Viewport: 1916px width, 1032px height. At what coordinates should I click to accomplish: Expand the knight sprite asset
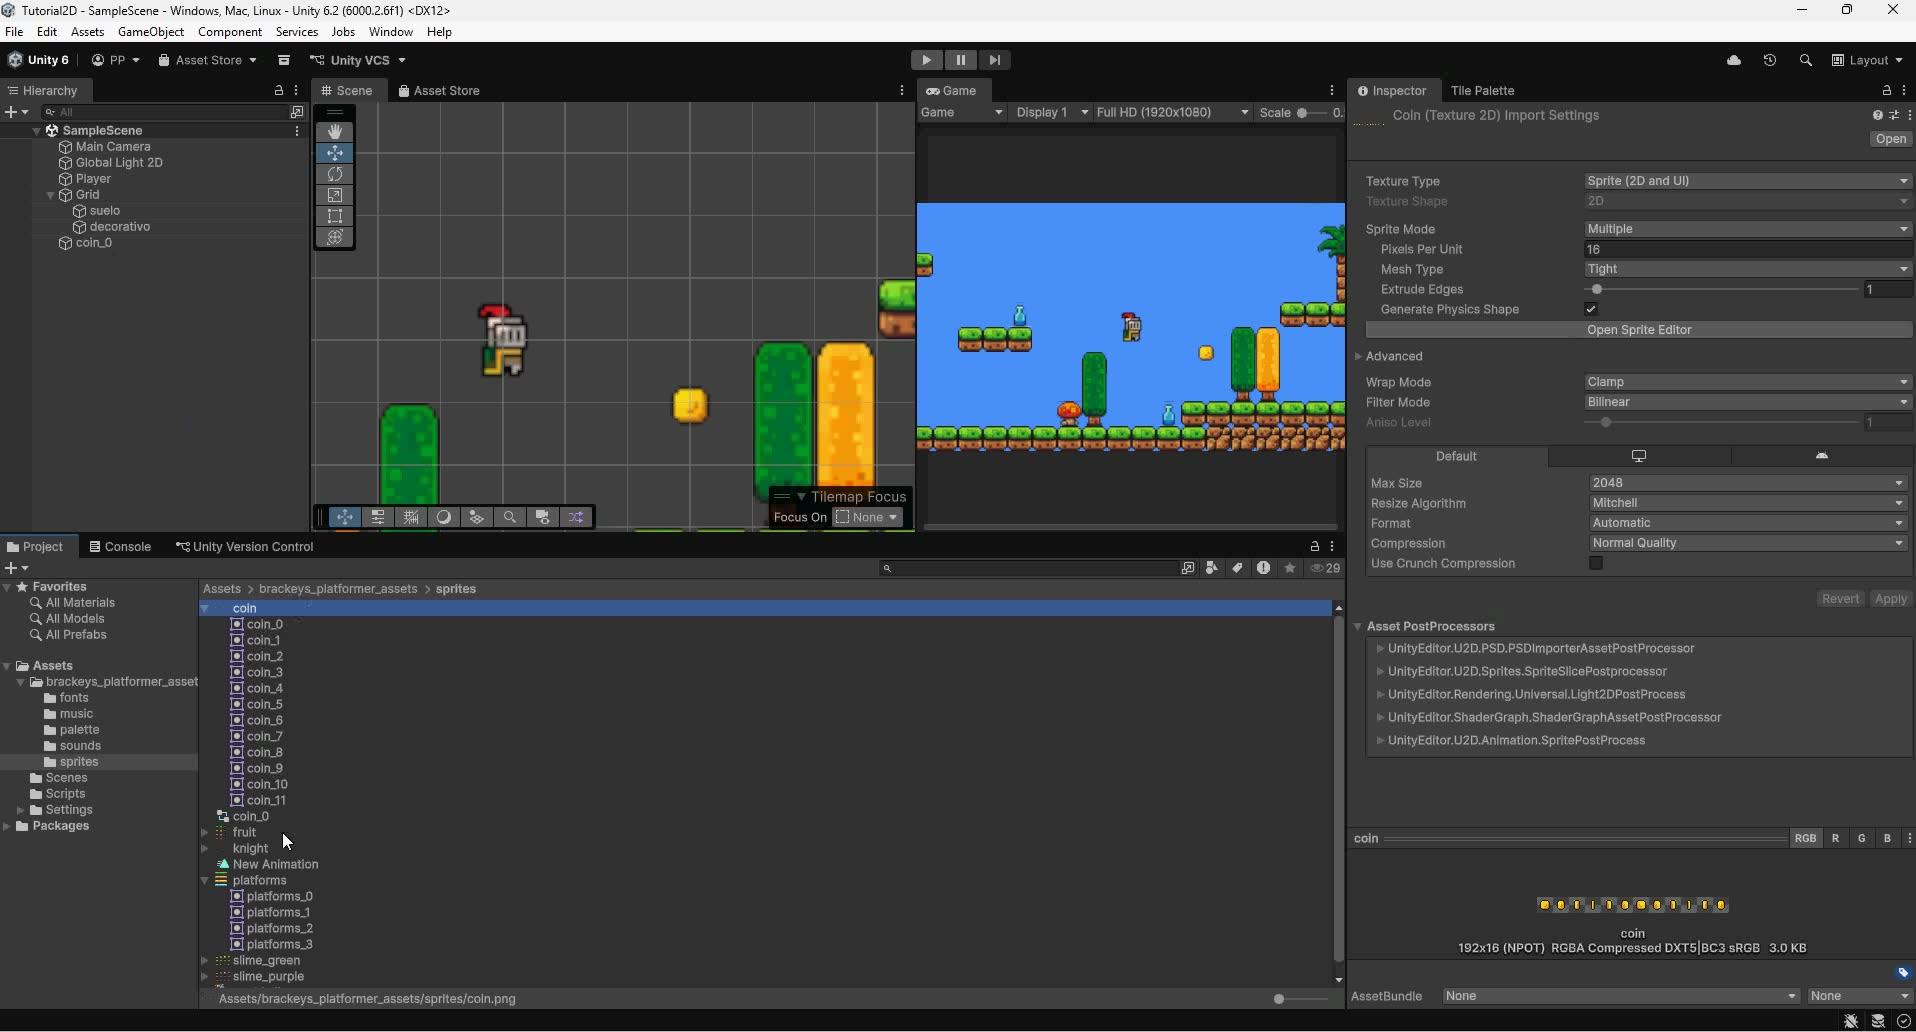[x=205, y=848]
